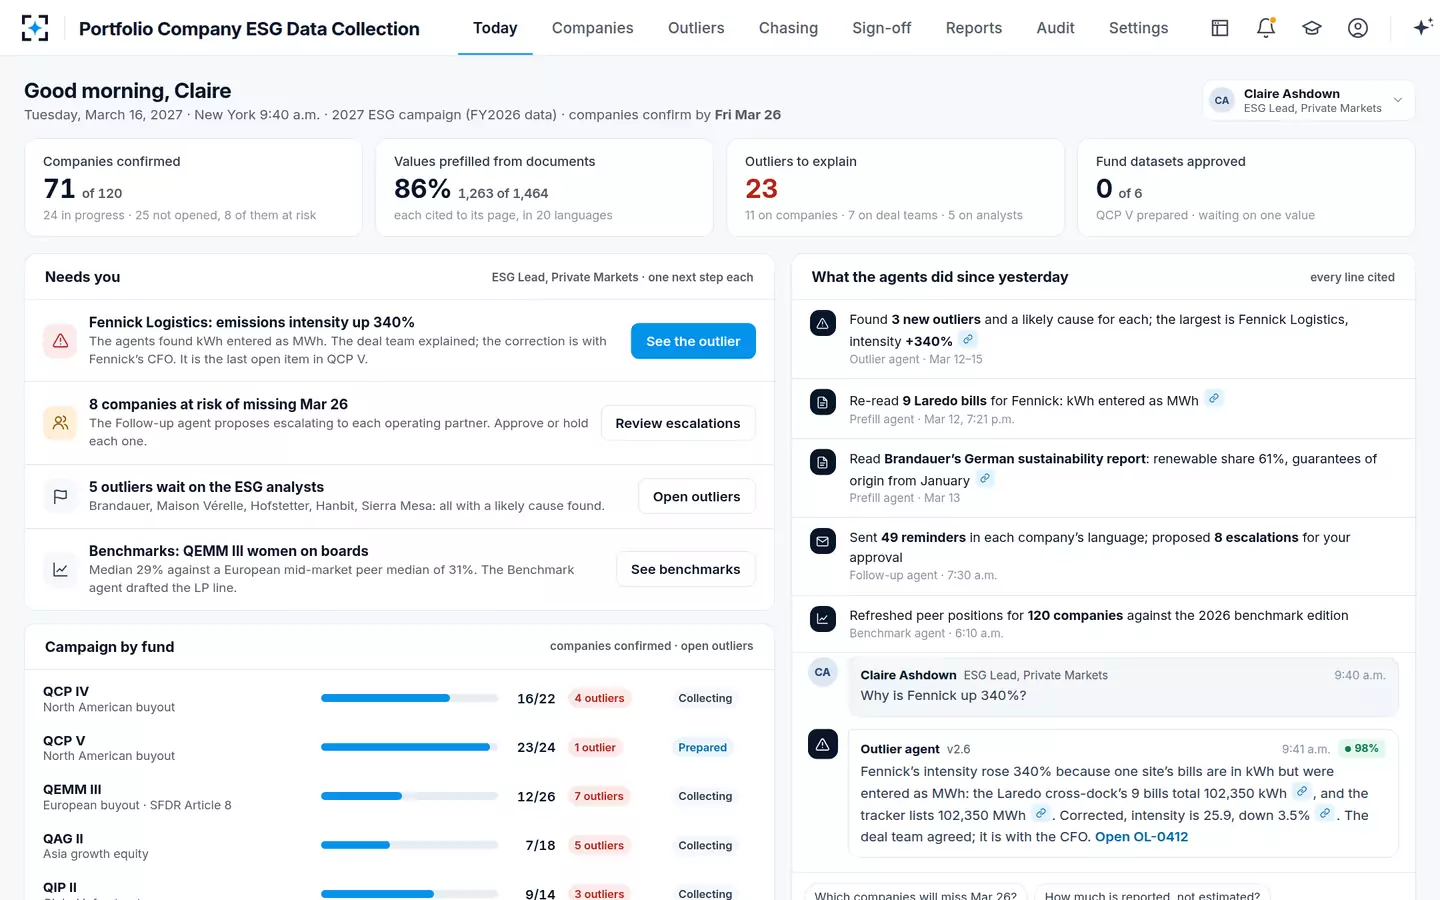Open citation link after intensity +340%

click(968, 340)
